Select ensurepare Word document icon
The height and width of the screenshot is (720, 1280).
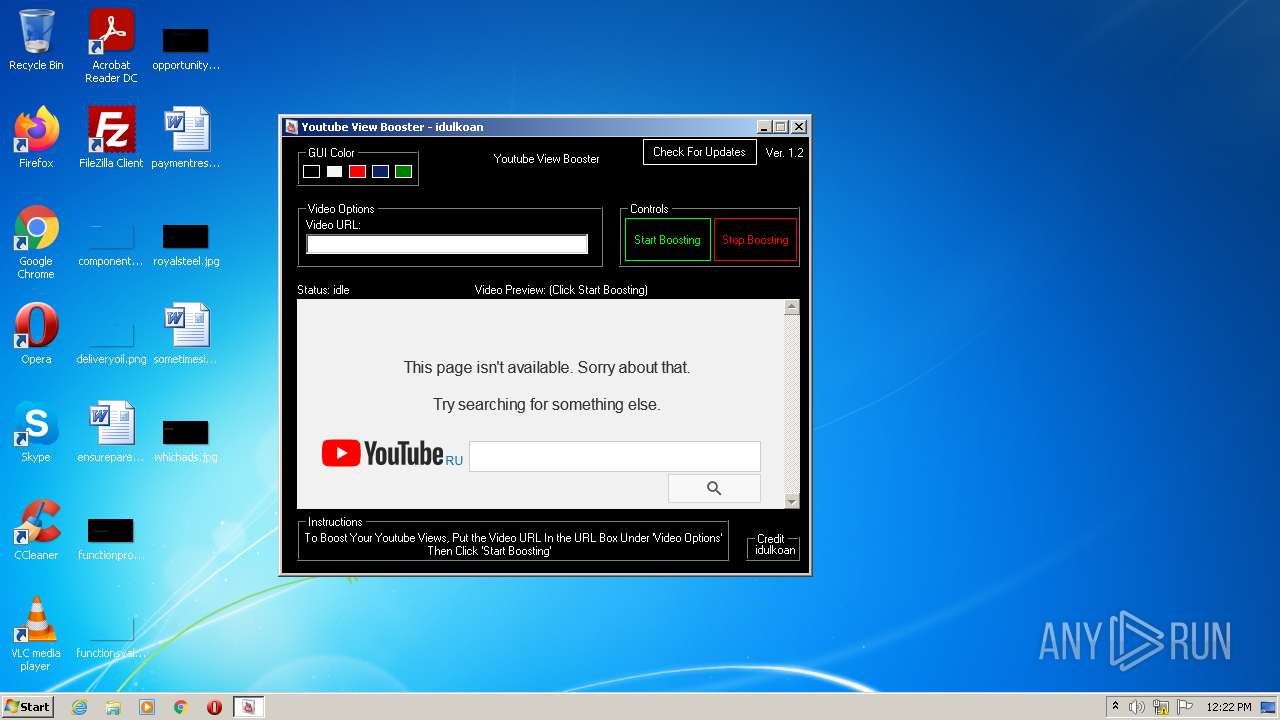(111, 431)
